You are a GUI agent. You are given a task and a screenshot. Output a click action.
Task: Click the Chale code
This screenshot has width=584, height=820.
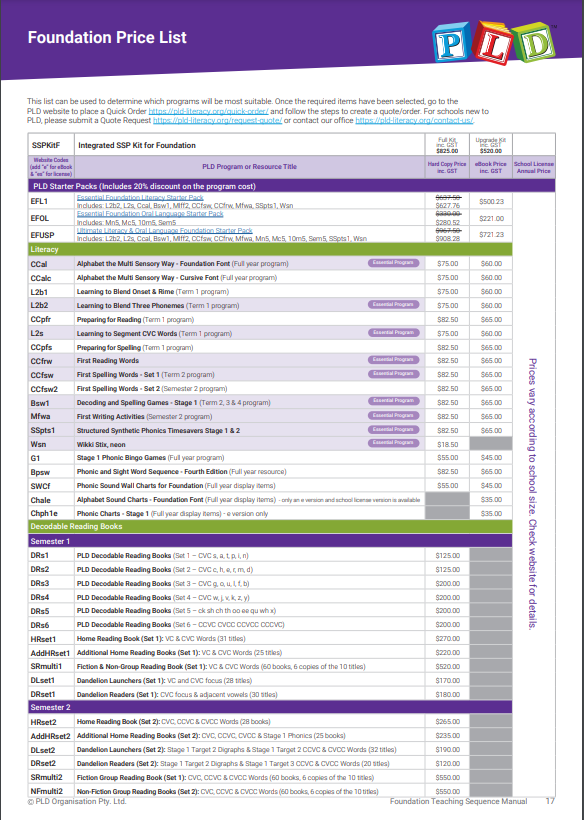click(41, 500)
